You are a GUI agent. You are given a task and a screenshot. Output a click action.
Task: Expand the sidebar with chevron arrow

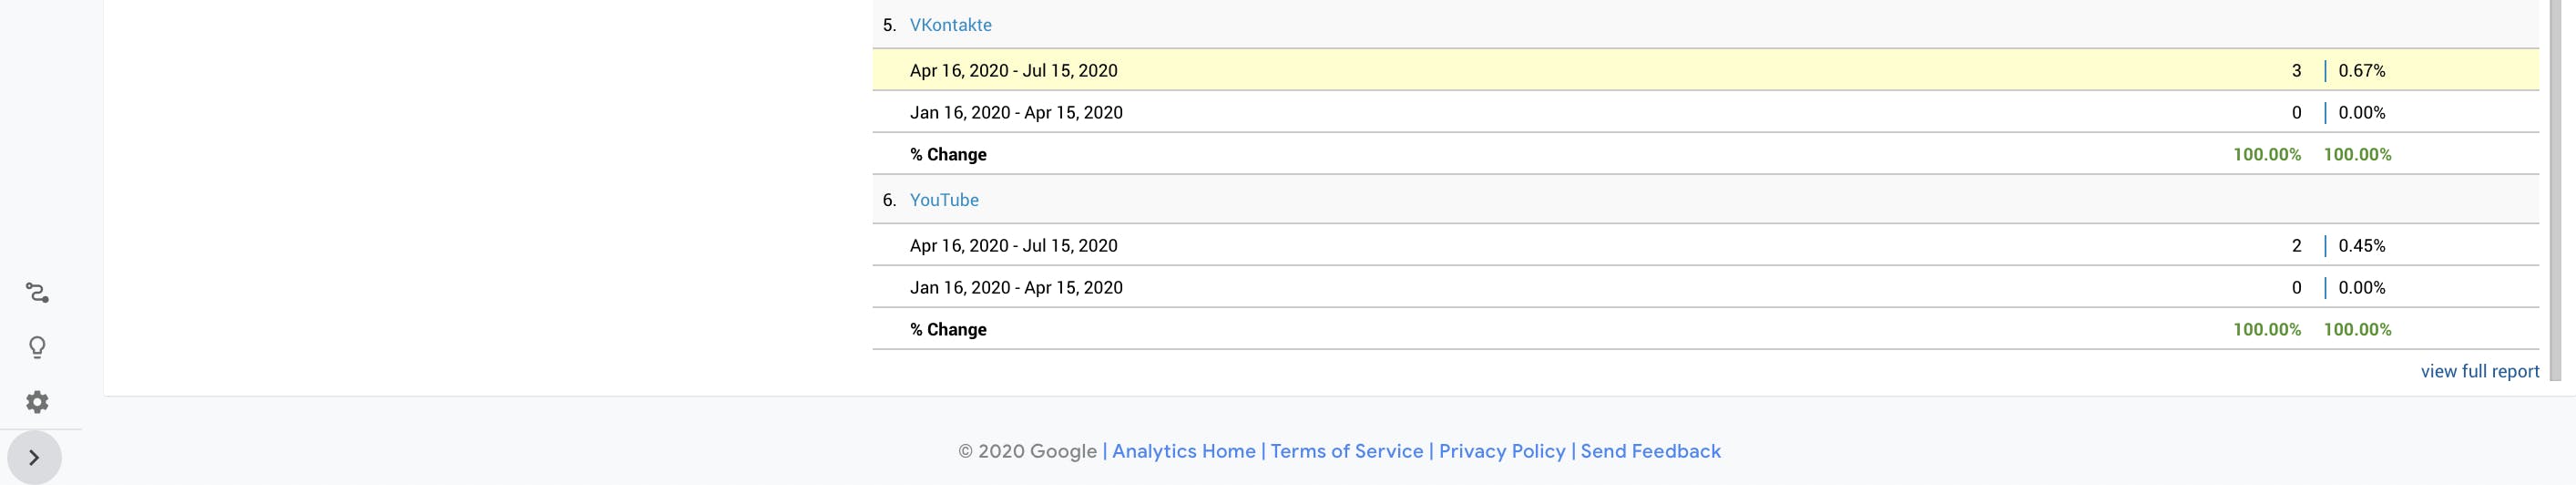pyautogui.click(x=34, y=457)
